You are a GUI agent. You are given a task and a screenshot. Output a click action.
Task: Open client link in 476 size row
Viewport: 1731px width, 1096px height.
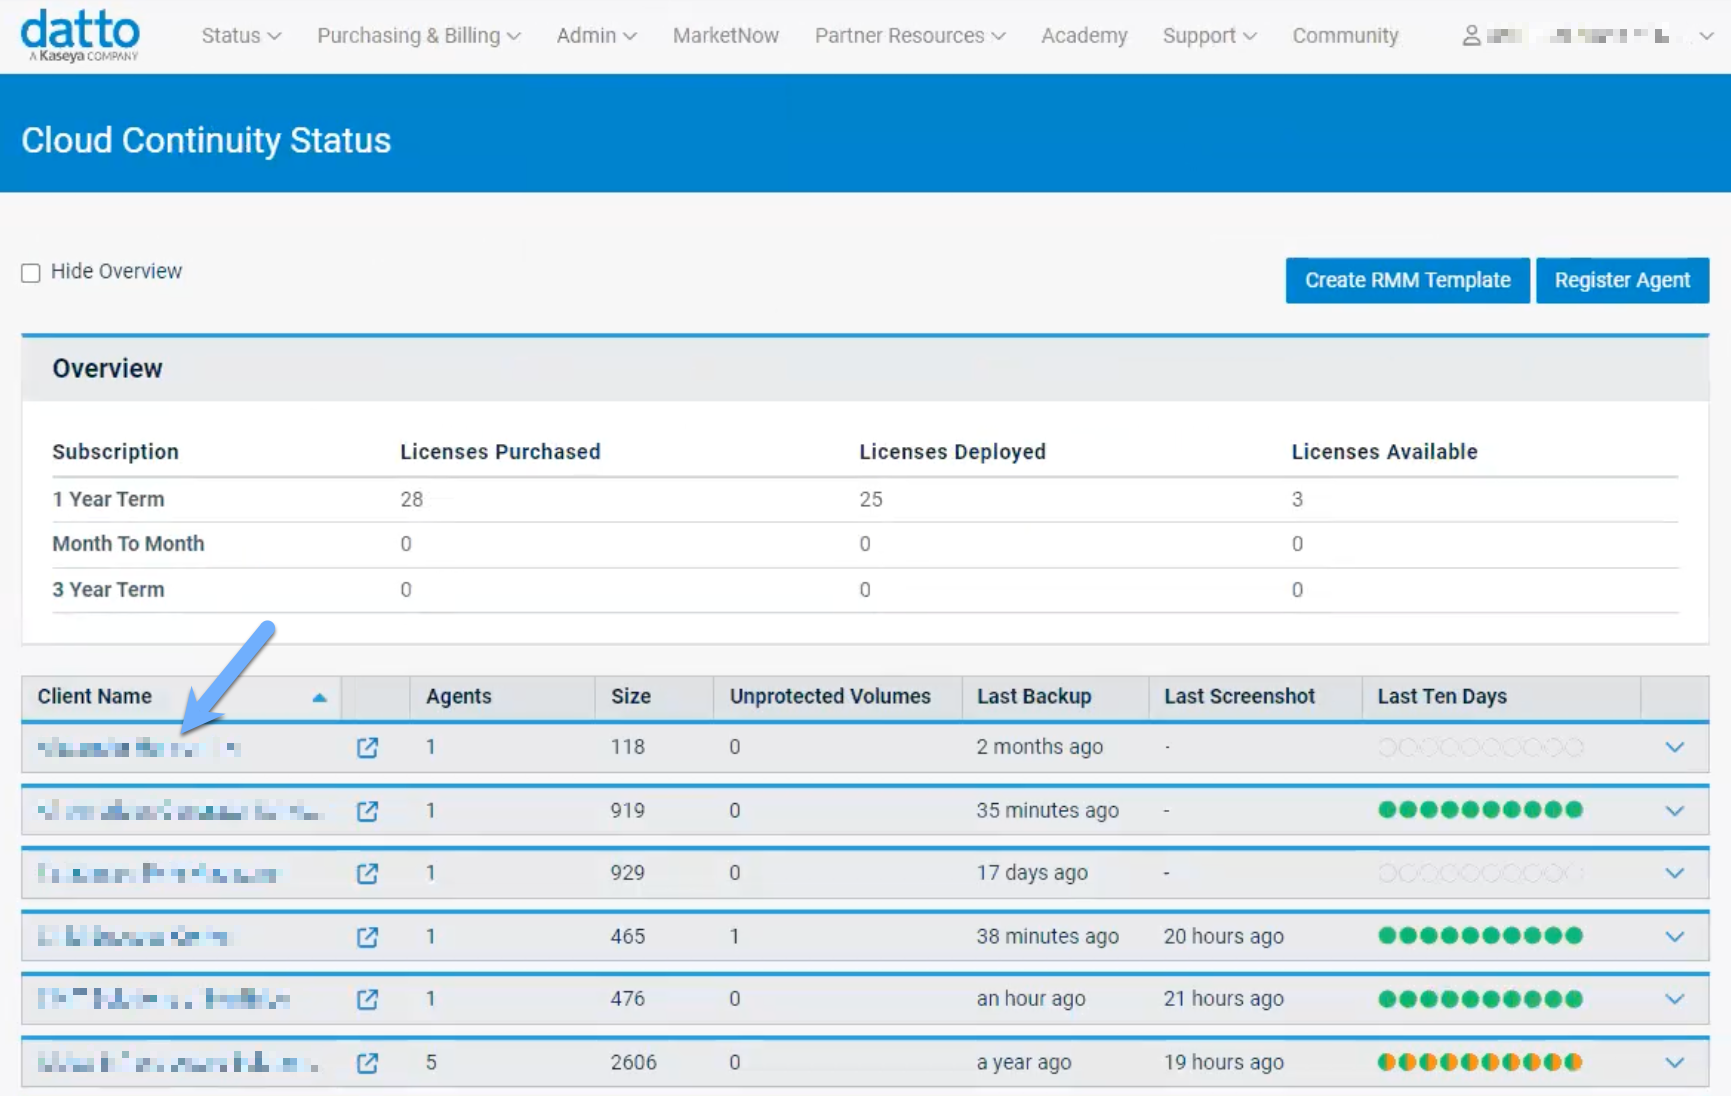pyautogui.click(x=164, y=999)
